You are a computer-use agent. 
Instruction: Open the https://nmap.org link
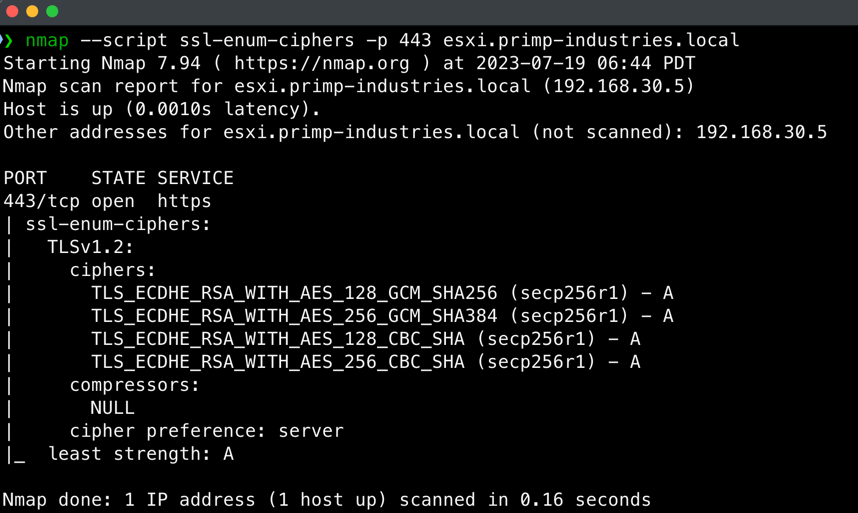(x=321, y=63)
